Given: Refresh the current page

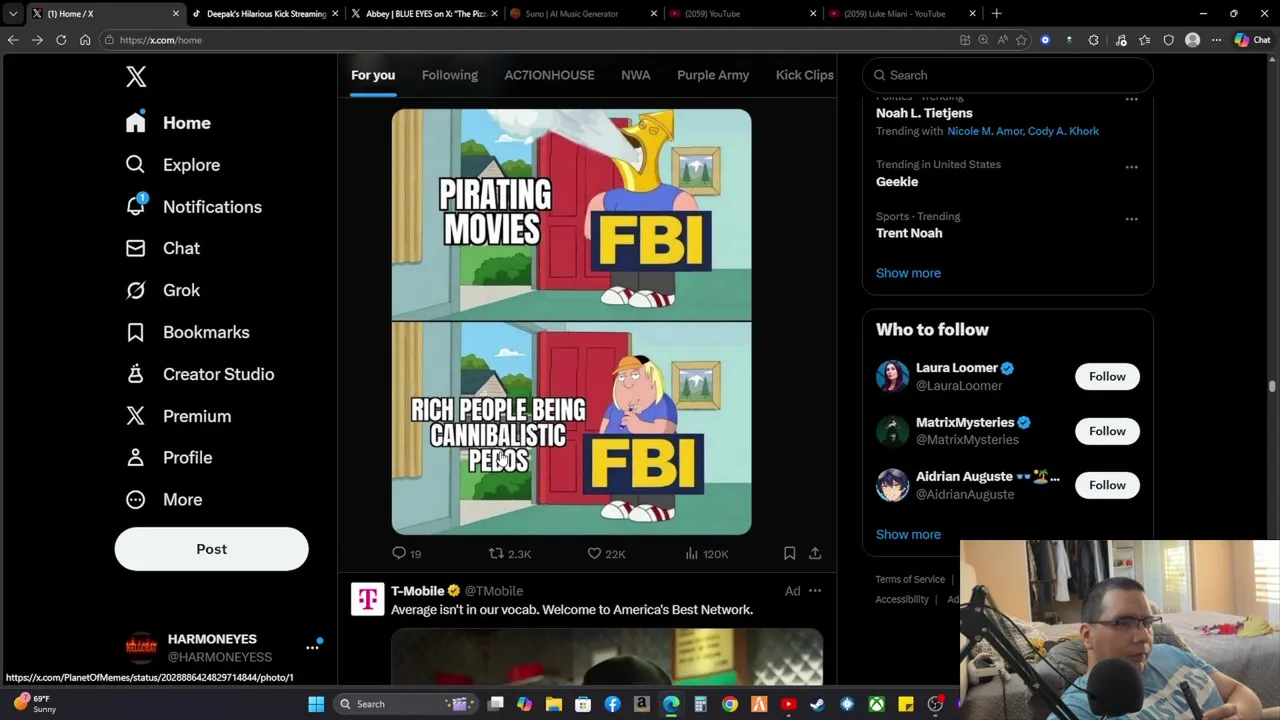Looking at the screenshot, I should (x=61, y=40).
